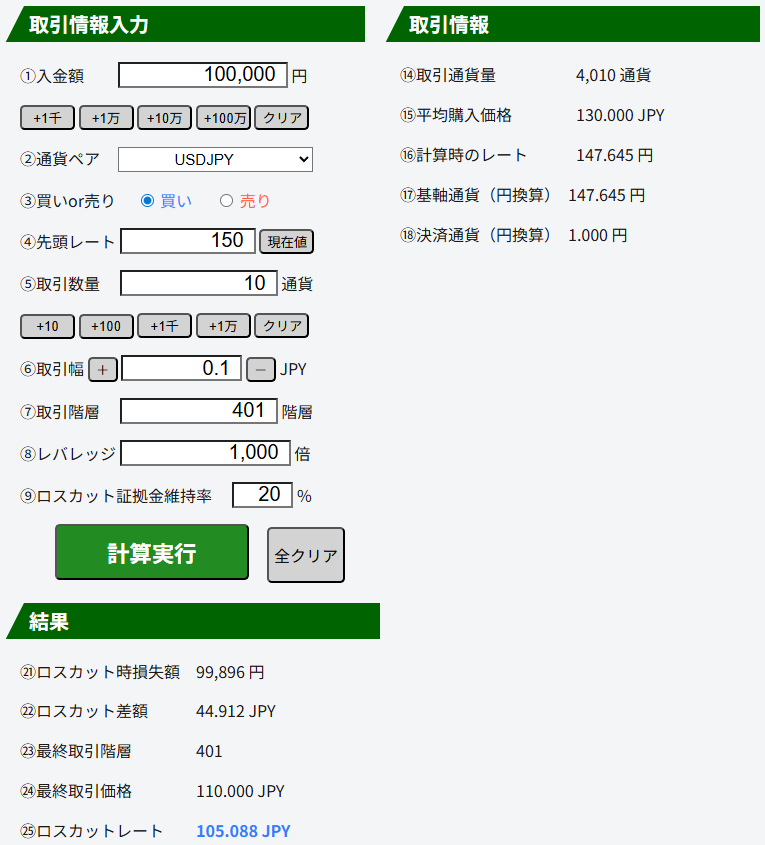Click the minus stepper for 取引幅
Viewport: 765px width, 845px height.
[x=260, y=369]
